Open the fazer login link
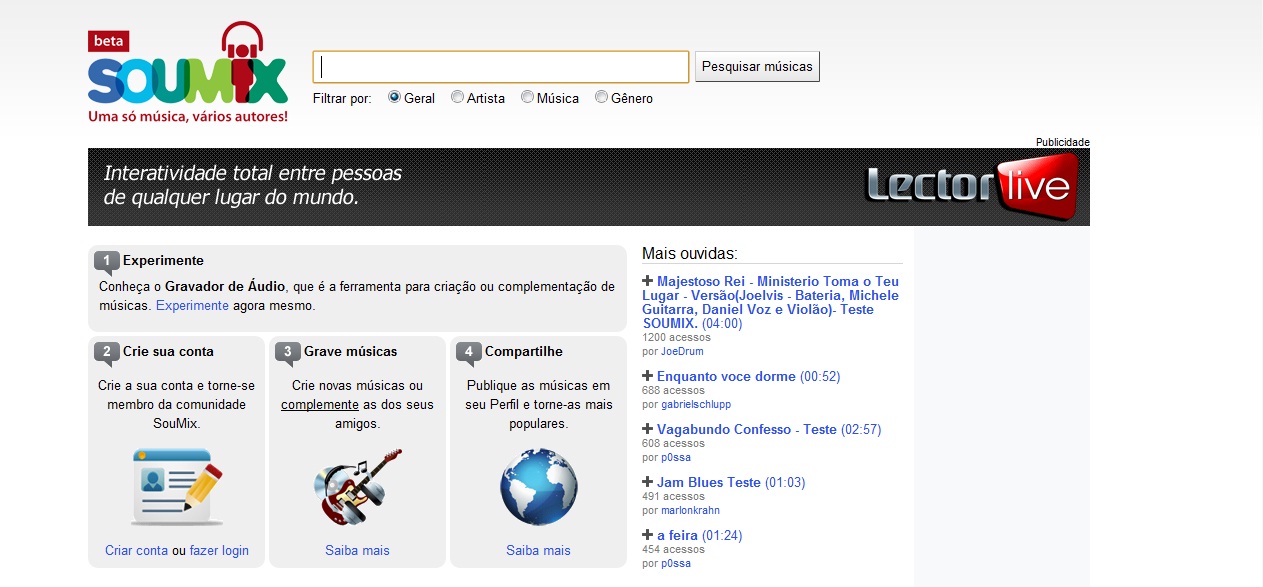 (219, 551)
